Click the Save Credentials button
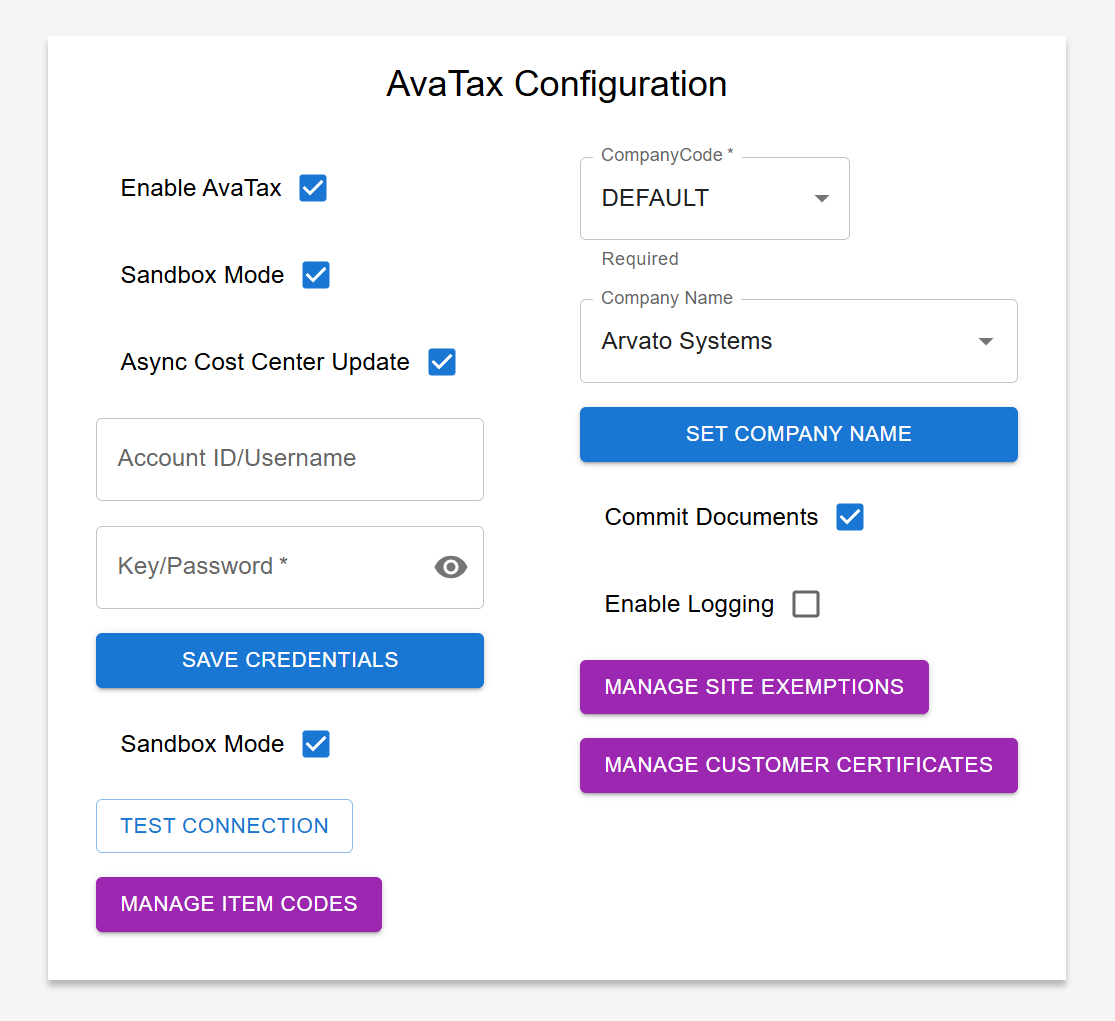 [290, 660]
